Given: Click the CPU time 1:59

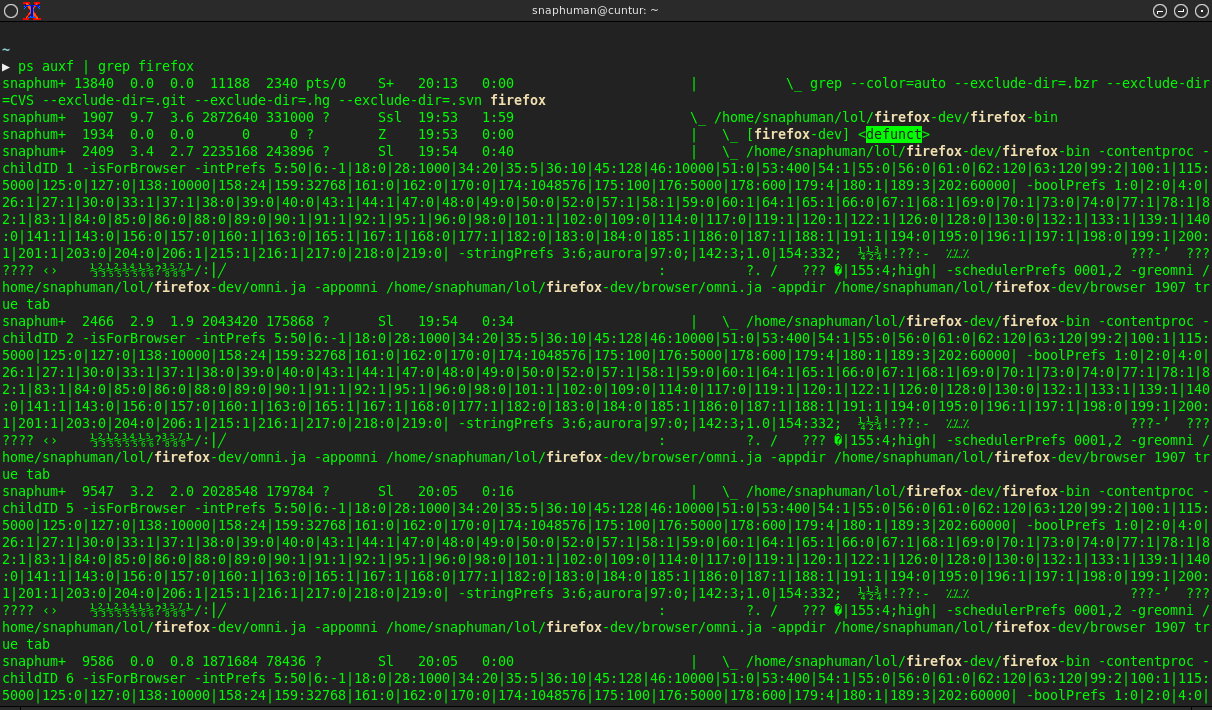Looking at the screenshot, I should (498, 118).
